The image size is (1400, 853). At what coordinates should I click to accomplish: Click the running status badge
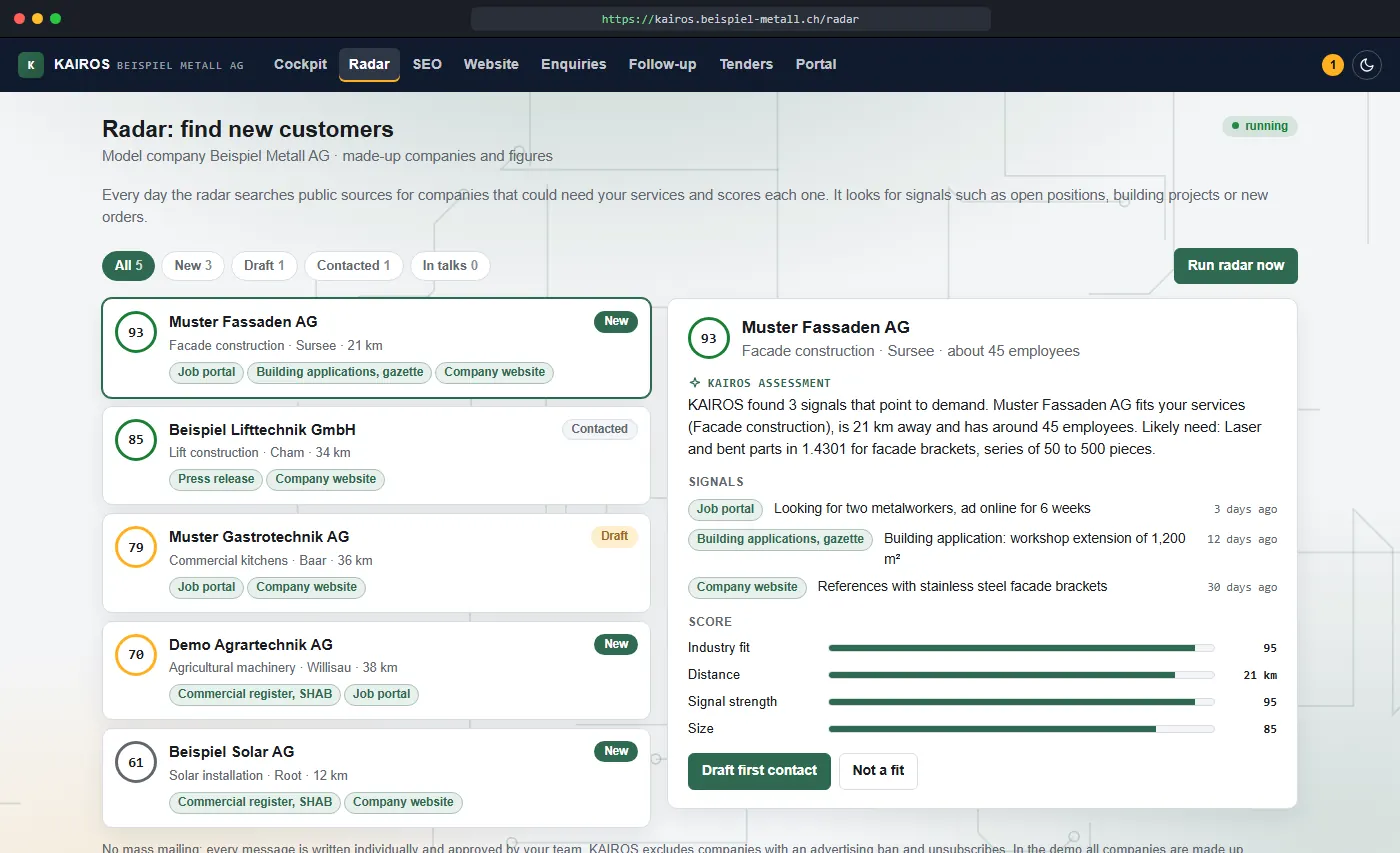(x=1260, y=126)
